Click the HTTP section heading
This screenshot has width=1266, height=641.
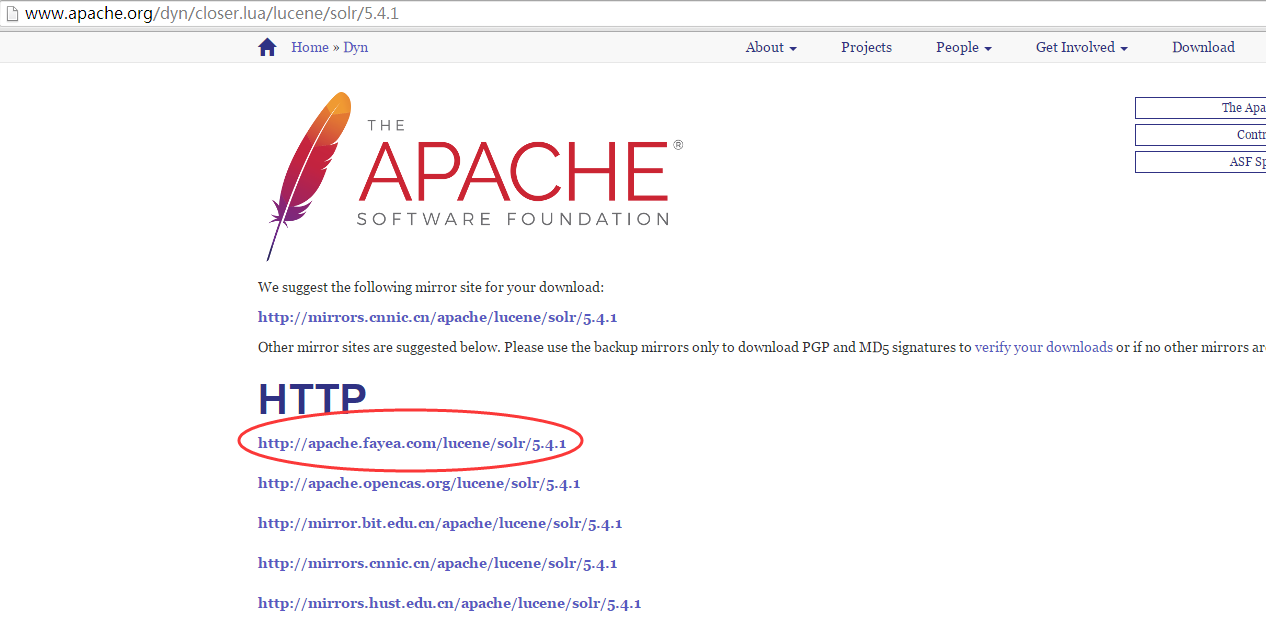click(x=312, y=399)
